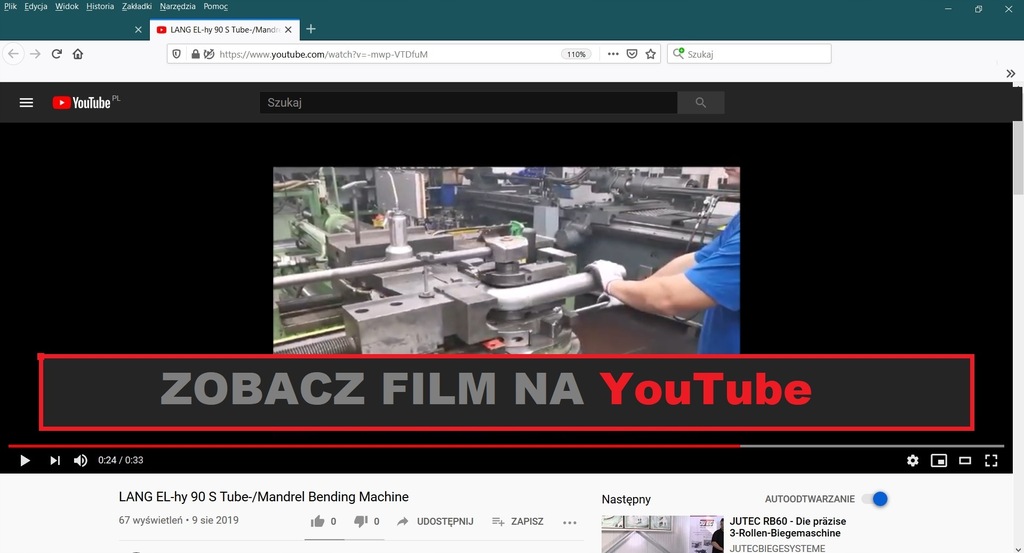
Task: Mute the video volume
Action: coord(80,460)
